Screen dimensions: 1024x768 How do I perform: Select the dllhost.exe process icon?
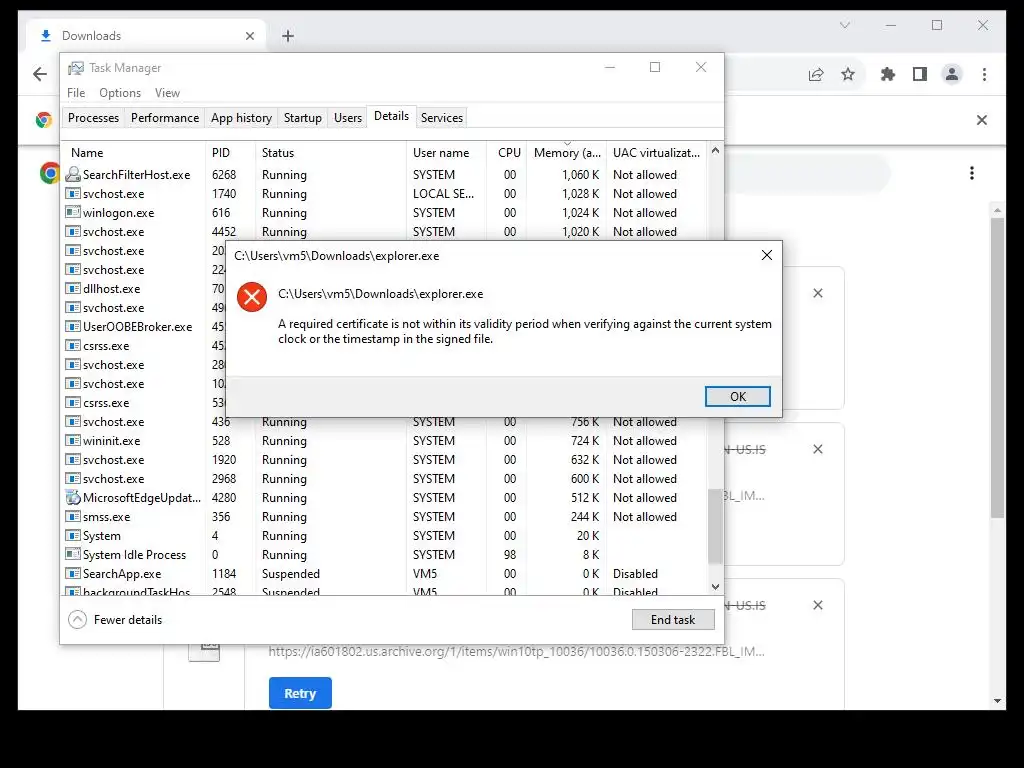(72, 288)
